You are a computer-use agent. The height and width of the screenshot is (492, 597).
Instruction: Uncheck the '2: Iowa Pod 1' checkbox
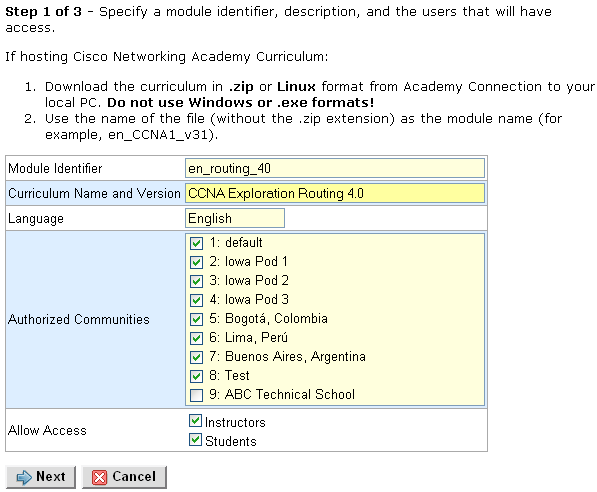196,262
